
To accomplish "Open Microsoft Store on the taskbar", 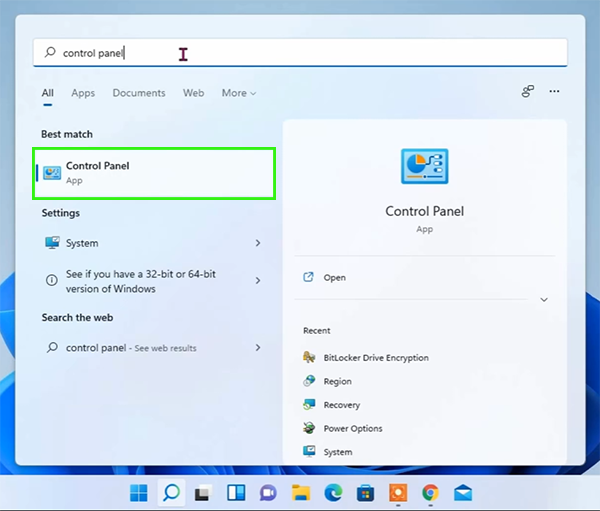I will tap(365, 493).
